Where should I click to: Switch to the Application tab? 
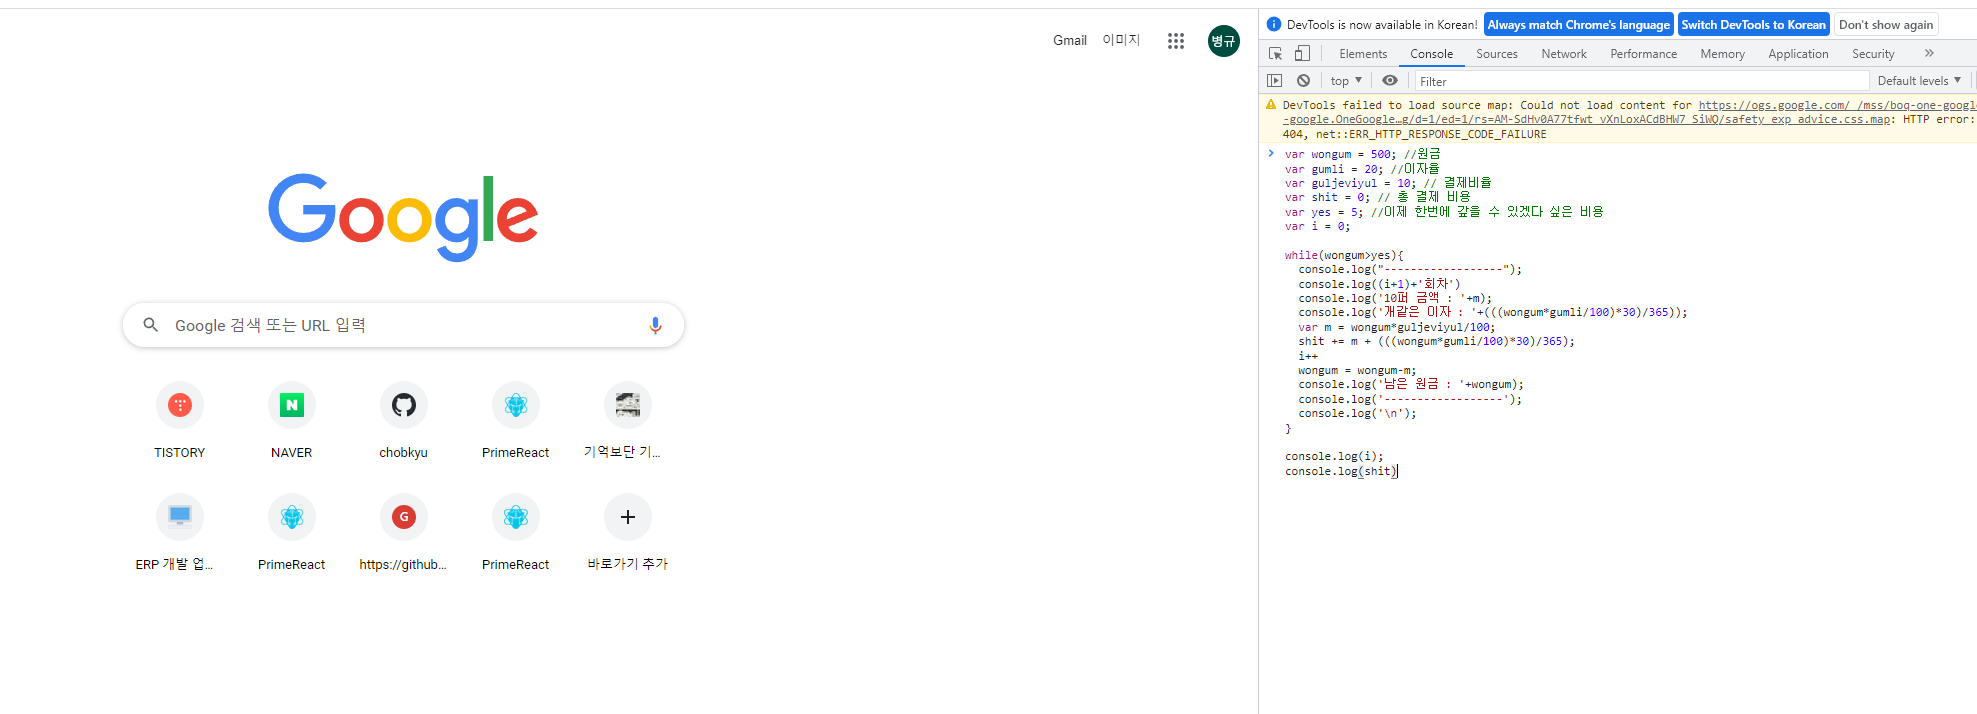tap(1798, 54)
